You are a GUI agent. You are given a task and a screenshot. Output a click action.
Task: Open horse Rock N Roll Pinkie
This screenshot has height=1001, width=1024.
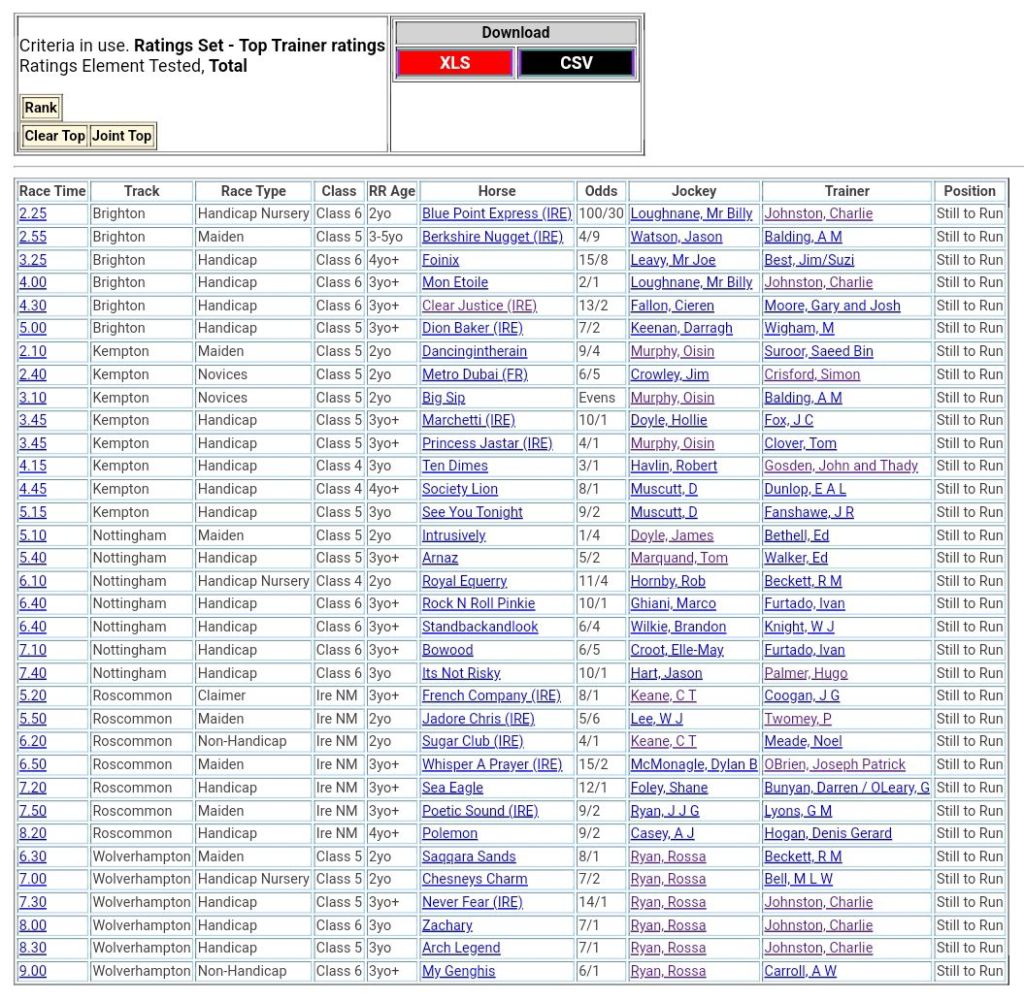coord(478,604)
